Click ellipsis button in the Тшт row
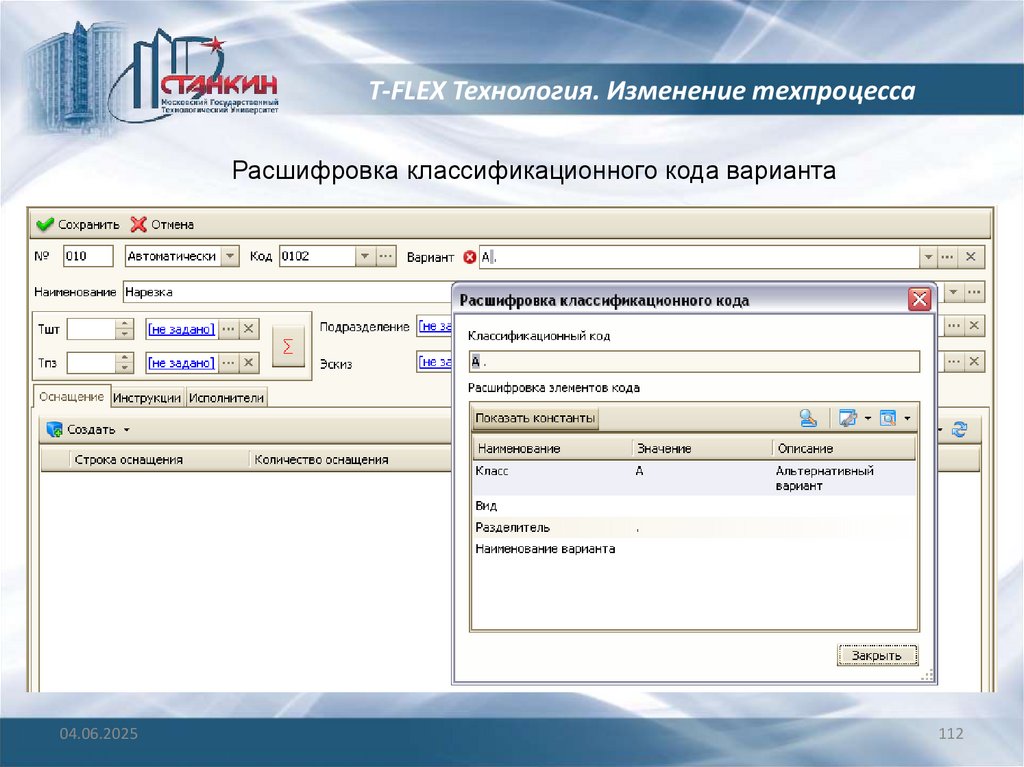1024x767 pixels. [x=228, y=329]
